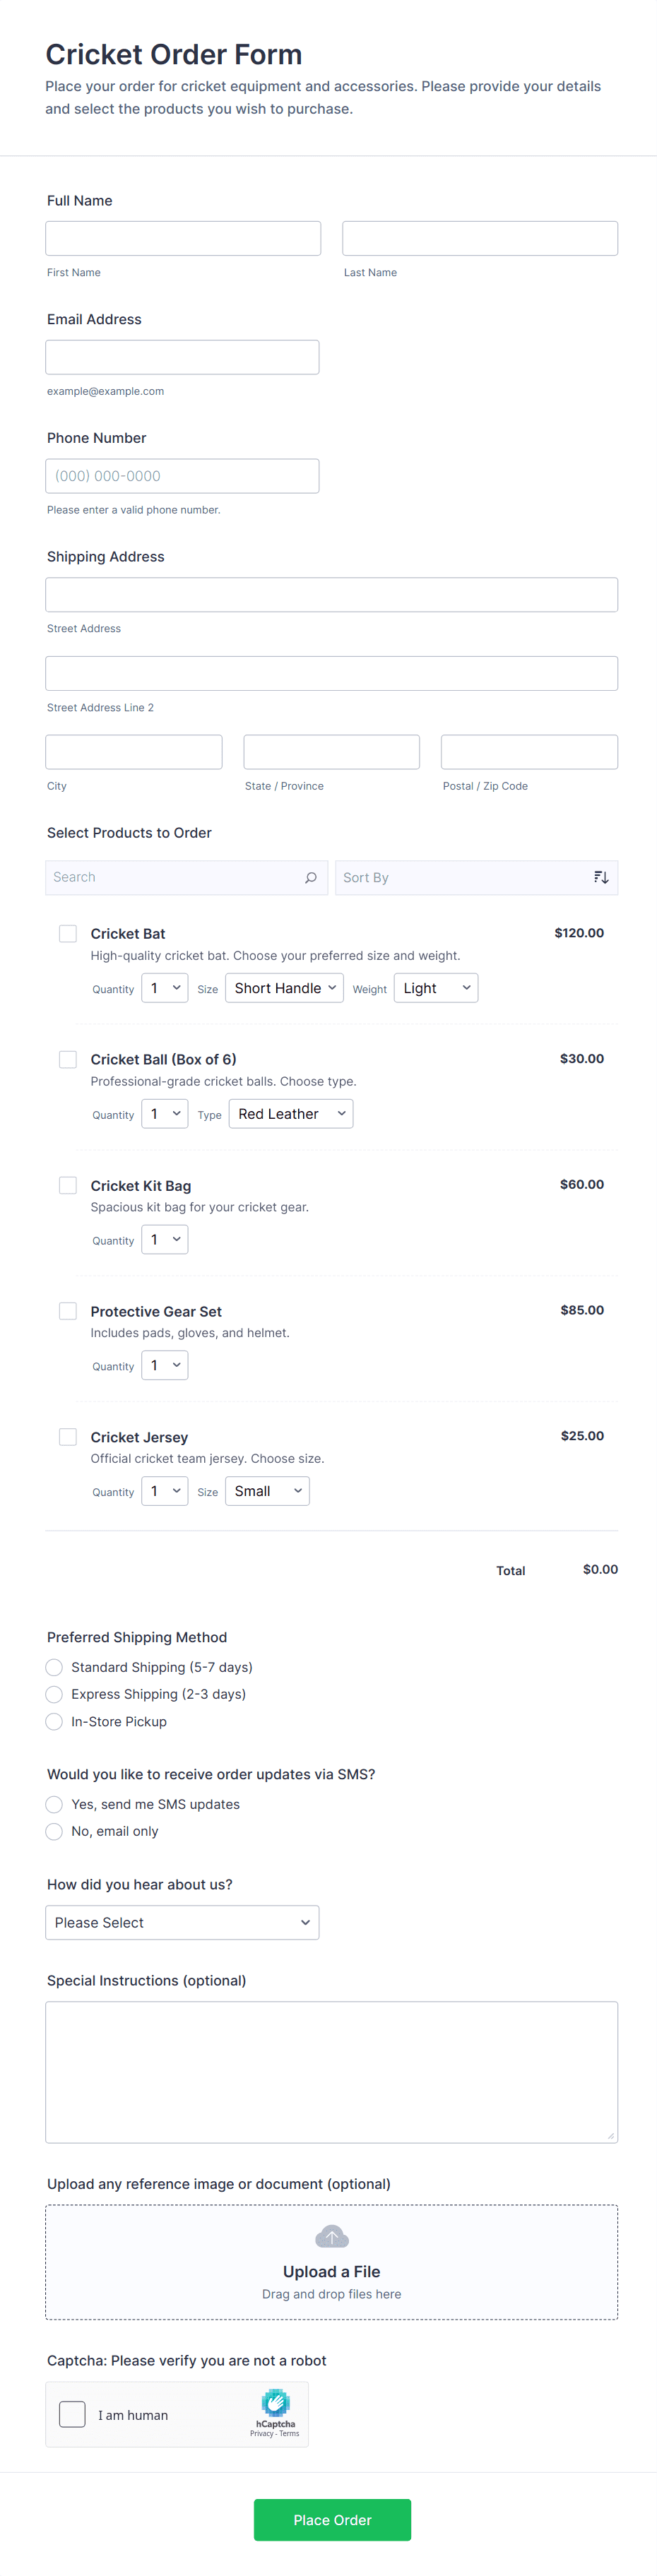The height and width of the screenshot is (2576, 657).
Task: Choose Yes, send me SMS updates
Action: [55, 1804]
